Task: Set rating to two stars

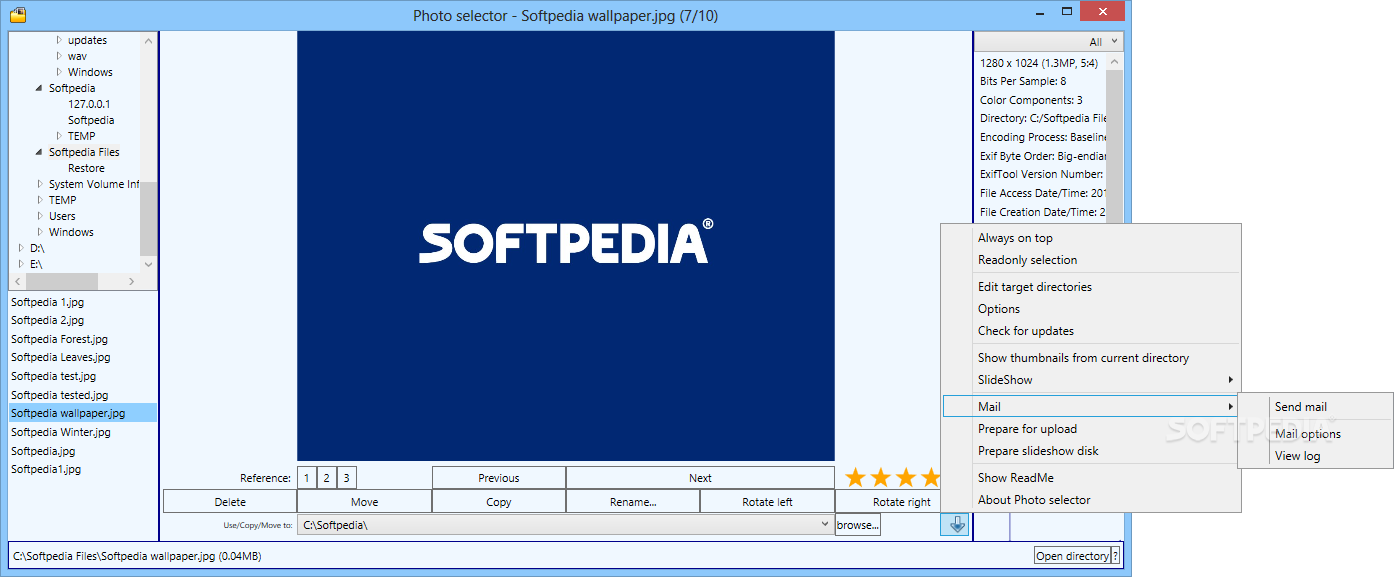Action: 881,478
